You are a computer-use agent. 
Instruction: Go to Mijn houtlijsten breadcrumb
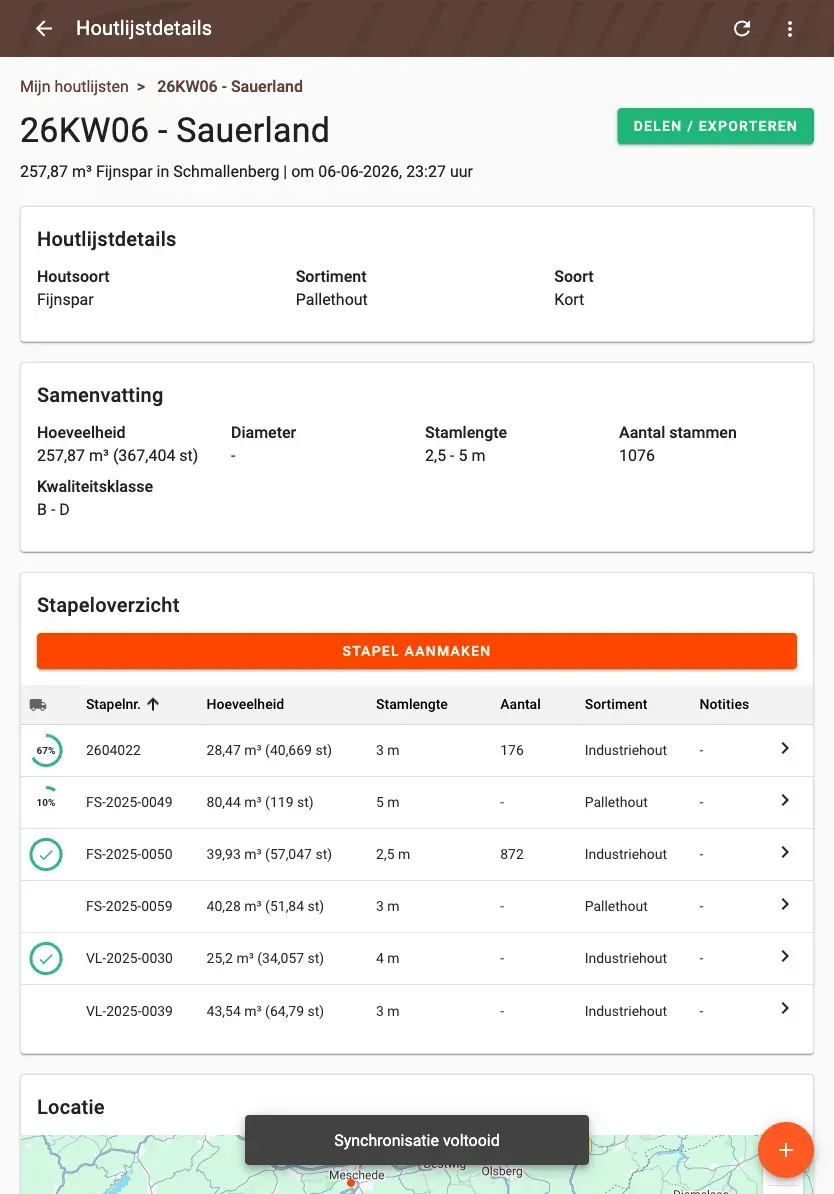(74, 86)
